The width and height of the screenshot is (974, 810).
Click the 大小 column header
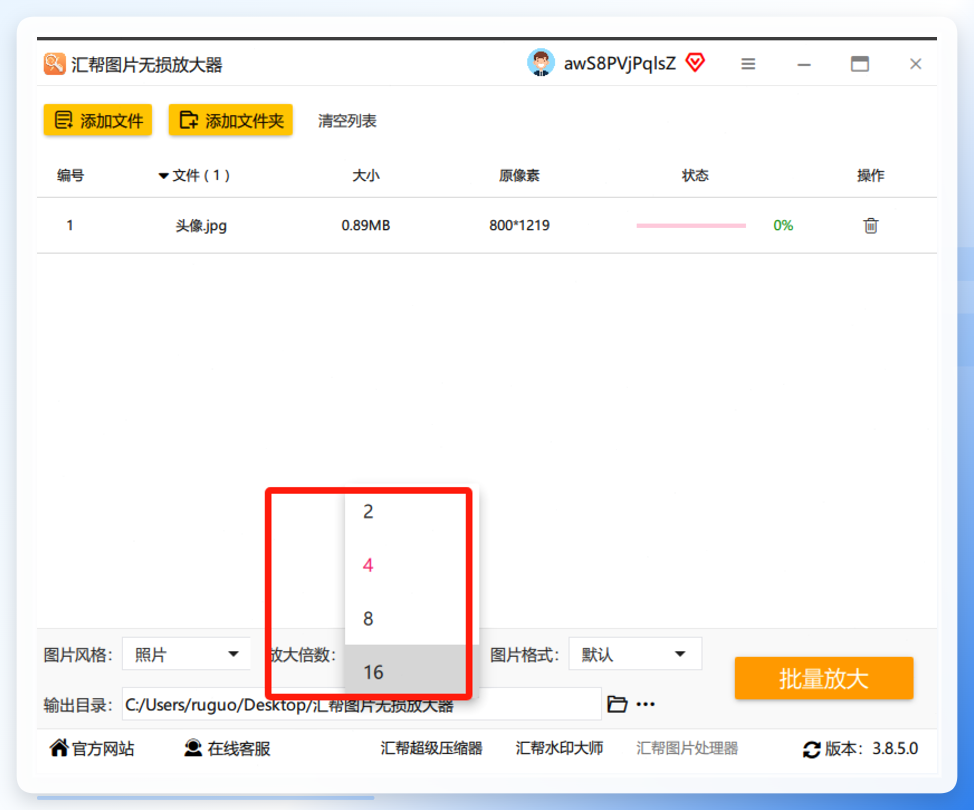coord(366,176)
